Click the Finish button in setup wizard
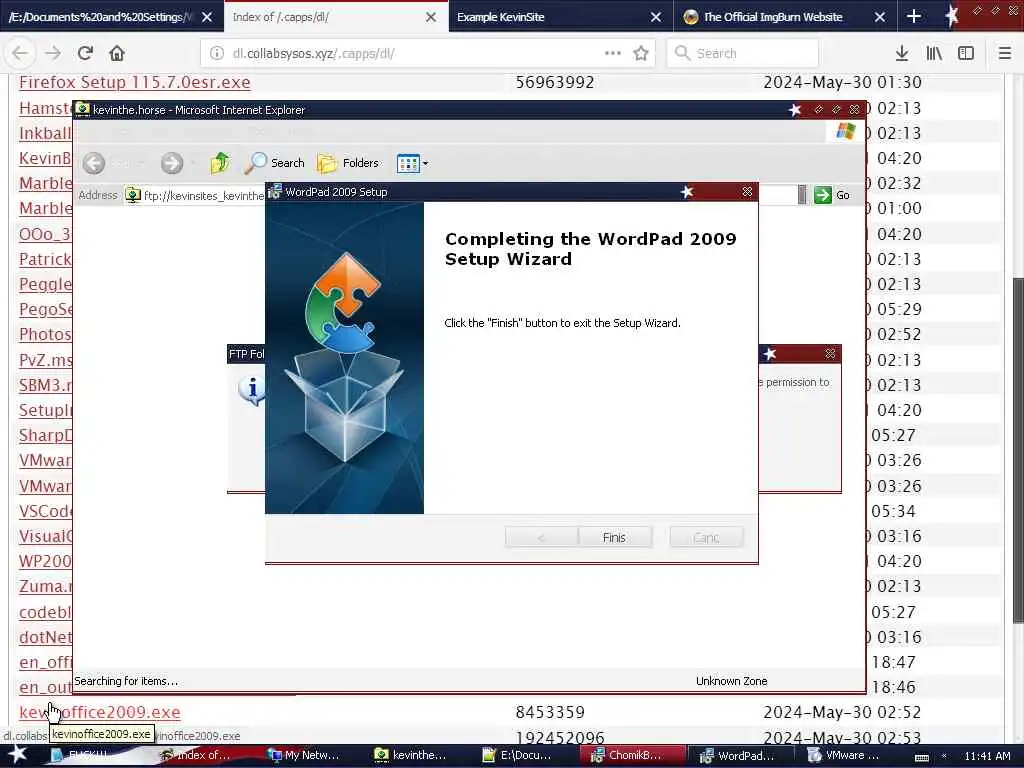Image resolution: width=1024 pixels, height=768 pixels. (615, 537)
